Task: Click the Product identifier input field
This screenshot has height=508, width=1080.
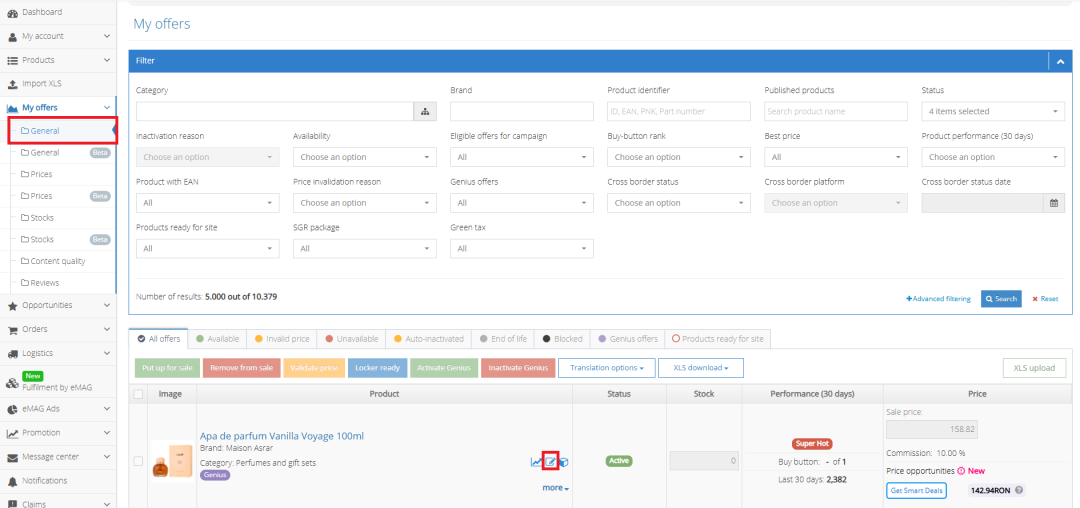Action: coord(678,112)
